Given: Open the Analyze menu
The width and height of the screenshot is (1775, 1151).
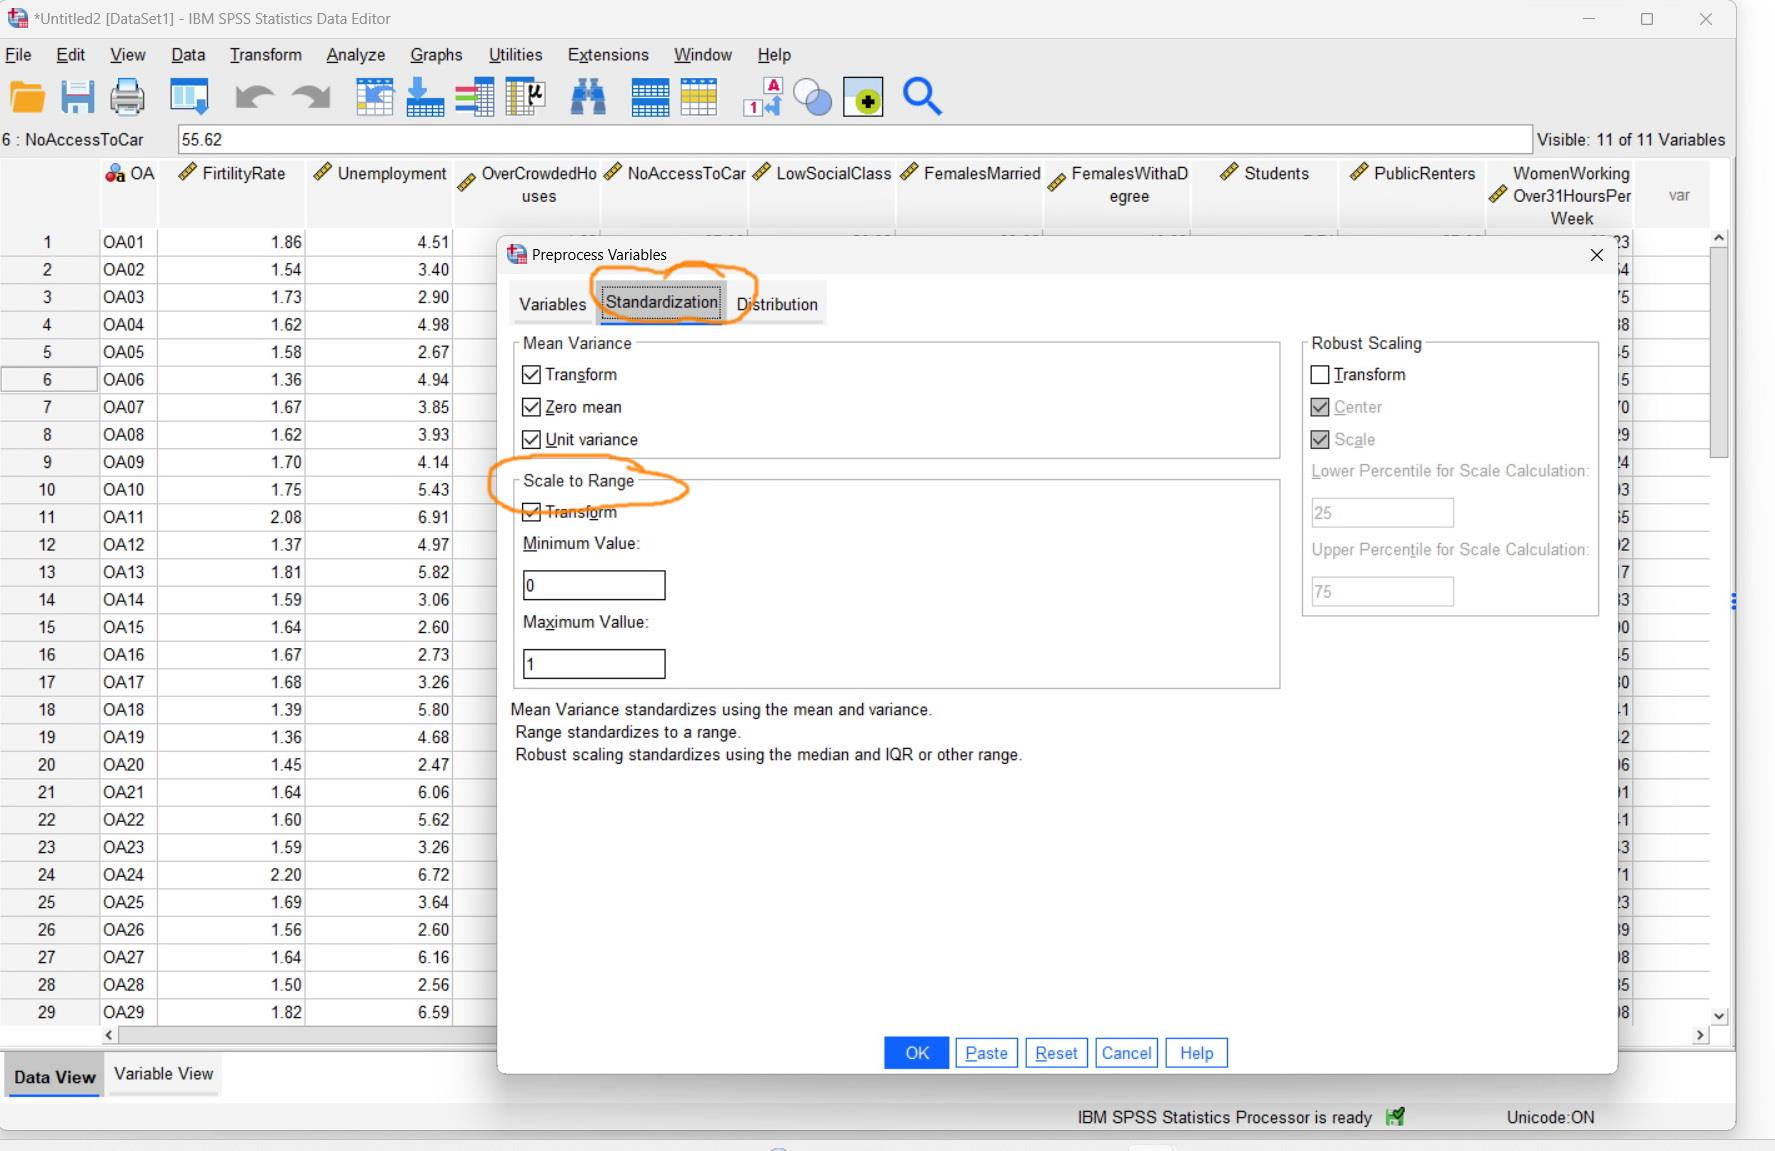Looking at the screenshot, I should (355, 55).
